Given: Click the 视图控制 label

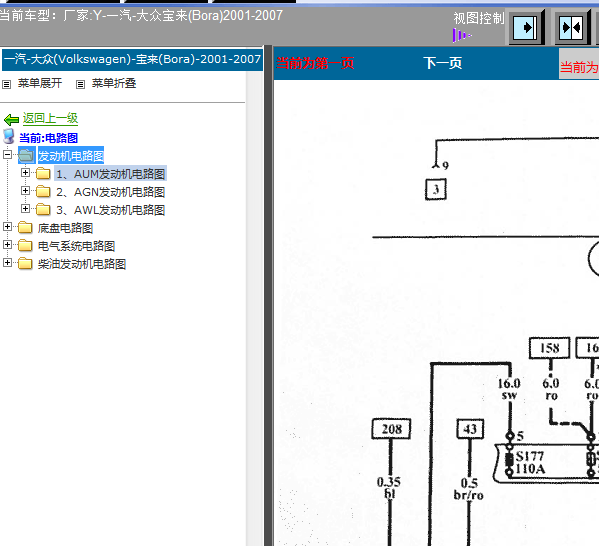Looking at the screenshot, I should coord(479,18).
